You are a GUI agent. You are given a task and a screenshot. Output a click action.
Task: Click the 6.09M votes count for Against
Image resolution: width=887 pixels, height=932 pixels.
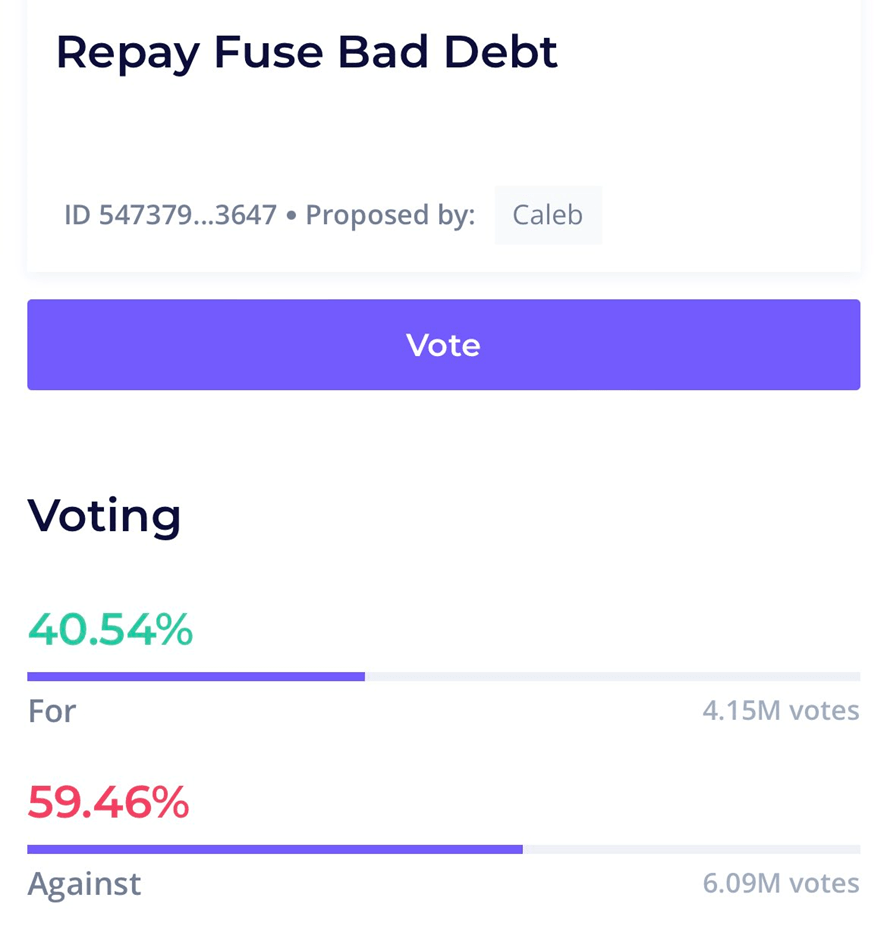click(779, 883)
